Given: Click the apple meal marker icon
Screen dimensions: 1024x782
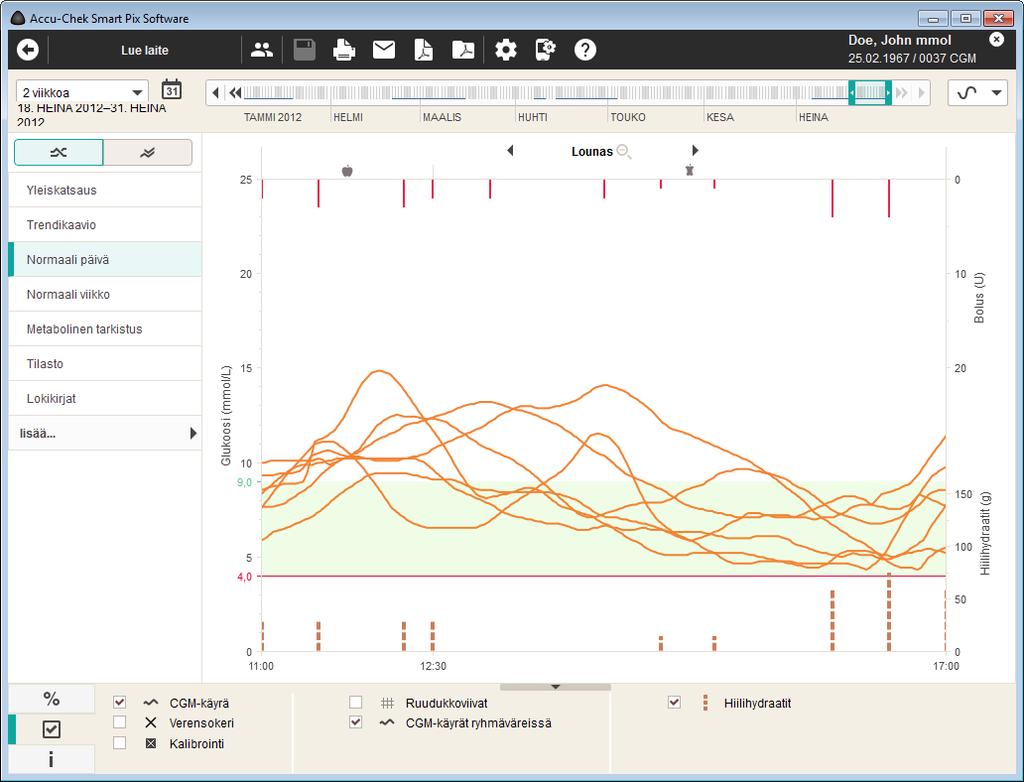Looking at the screenshot, I should pos(347,171).
